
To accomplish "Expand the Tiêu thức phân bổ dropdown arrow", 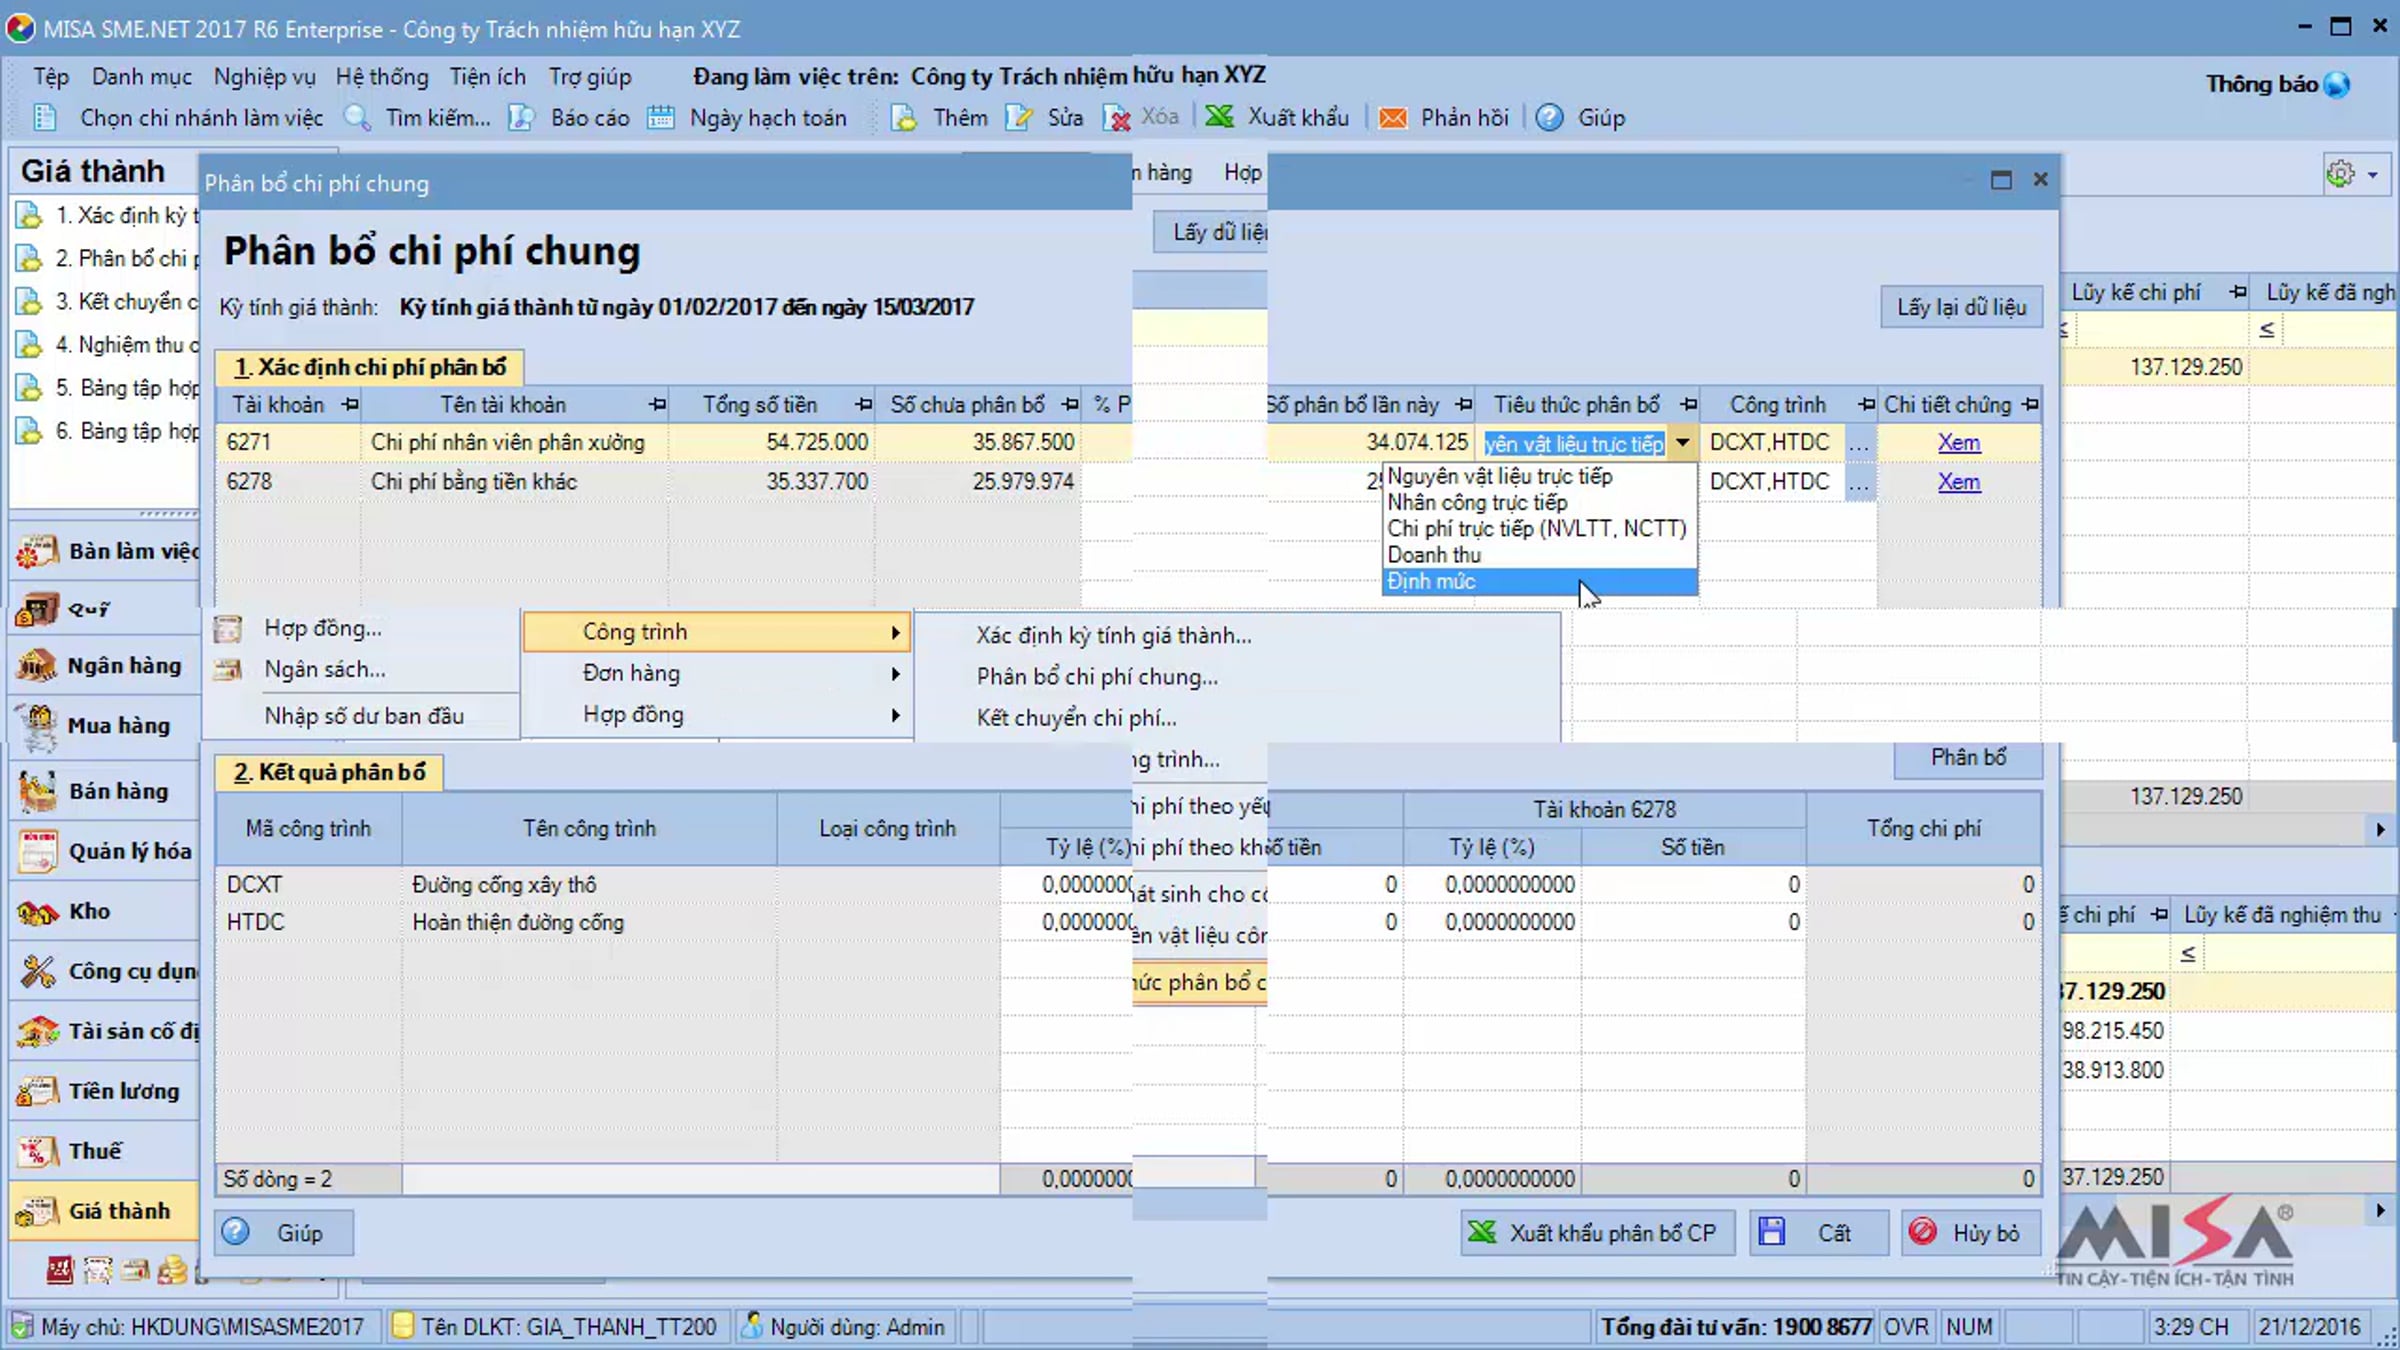I will pyautogui.click(x=1682, y=443).
